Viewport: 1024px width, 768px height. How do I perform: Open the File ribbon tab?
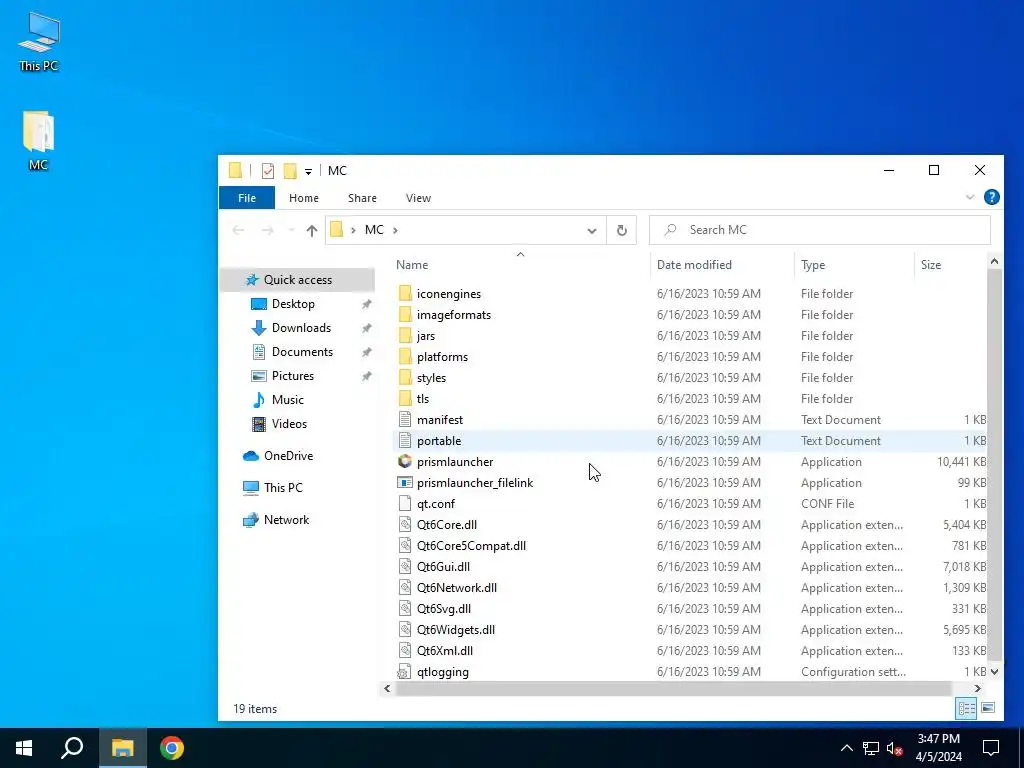(x=247, y=198)
